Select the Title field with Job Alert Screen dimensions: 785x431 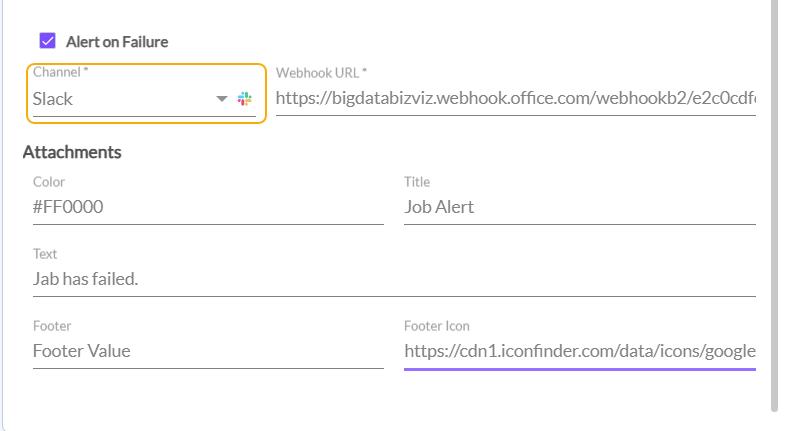[x=579, y=208]
